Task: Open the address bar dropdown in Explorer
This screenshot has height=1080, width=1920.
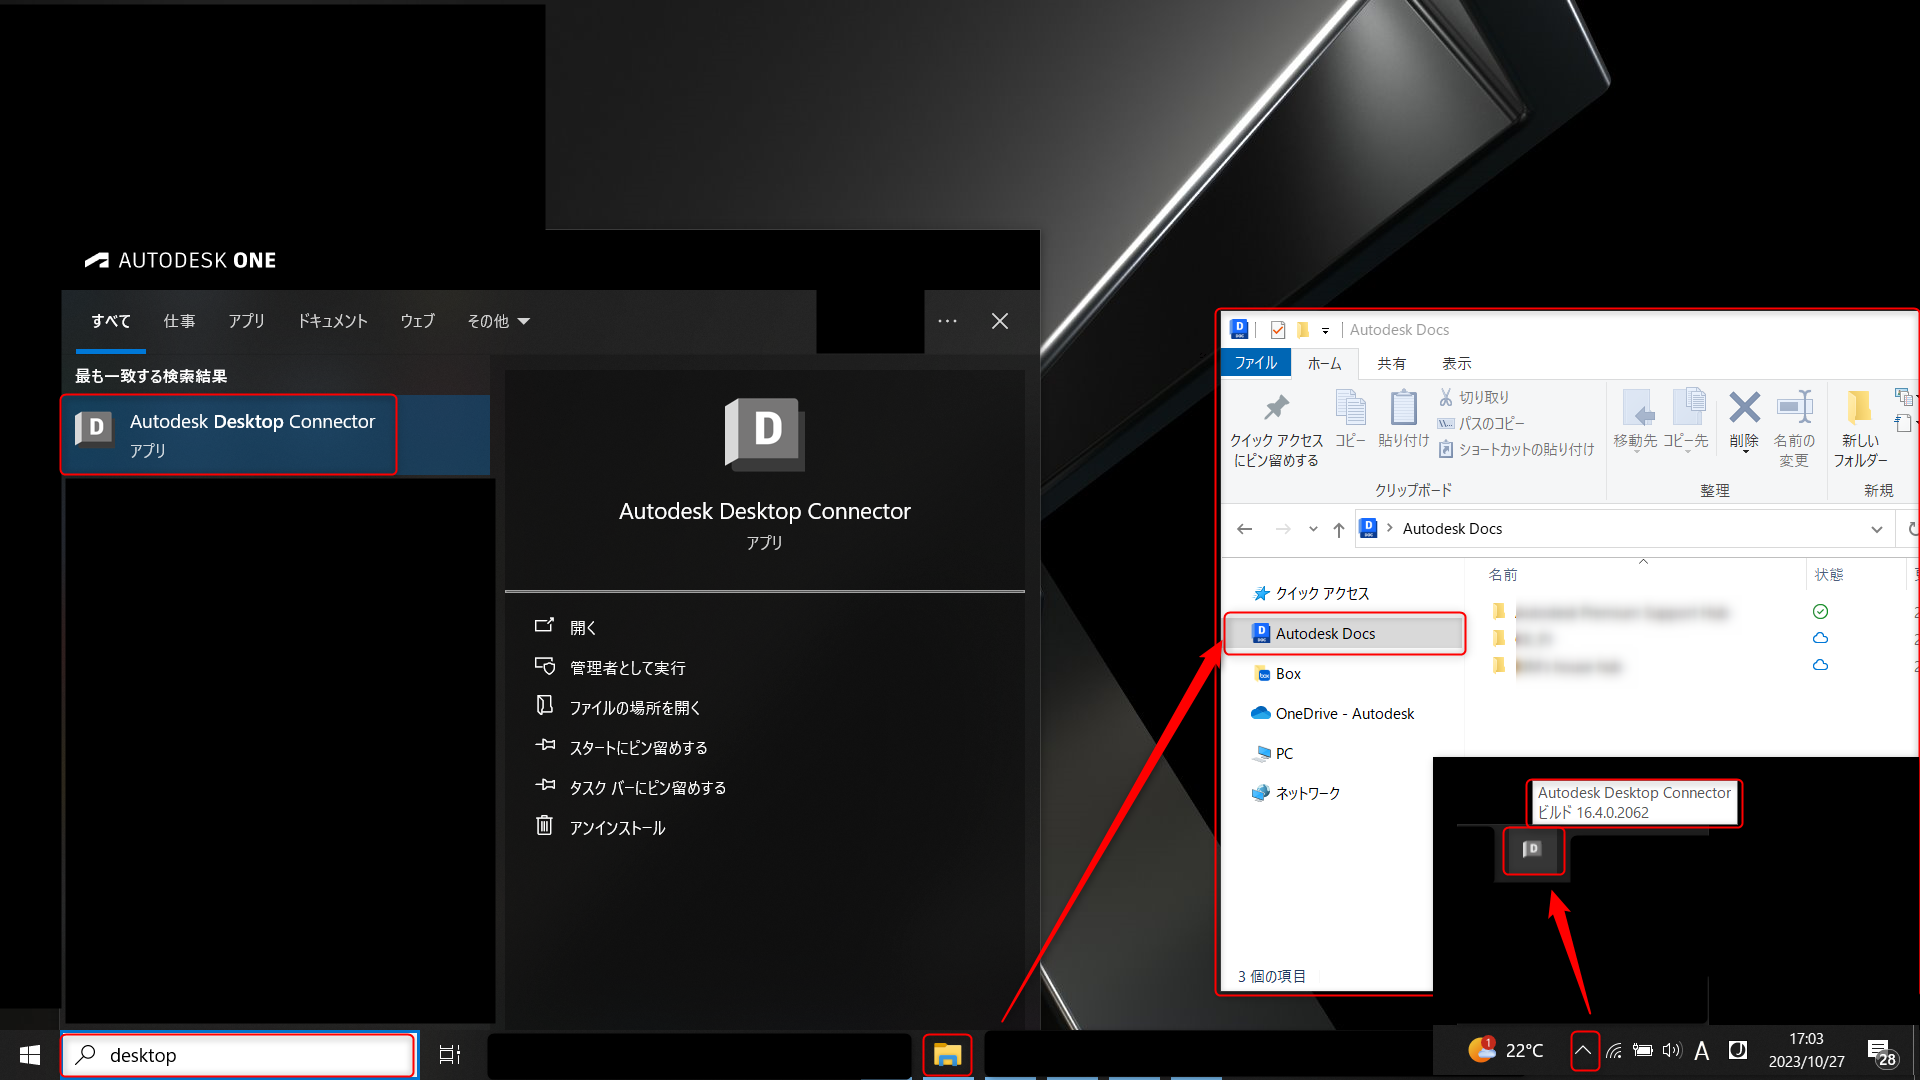Action: click(x=1878, y=528)
